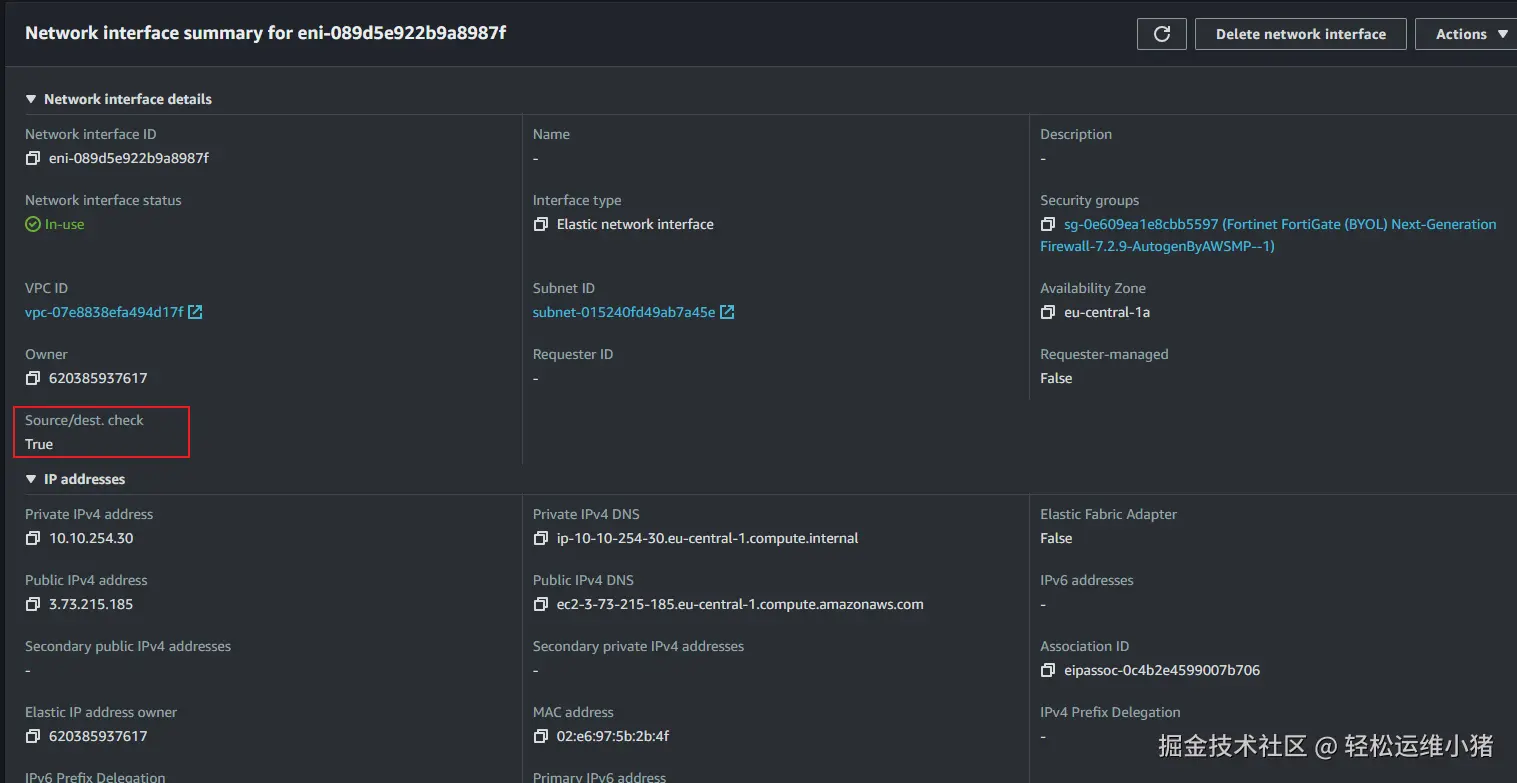Copy the public IPv4 DNS name
The width and height of the screenshot is (1517, 783).
pos(541,604)
